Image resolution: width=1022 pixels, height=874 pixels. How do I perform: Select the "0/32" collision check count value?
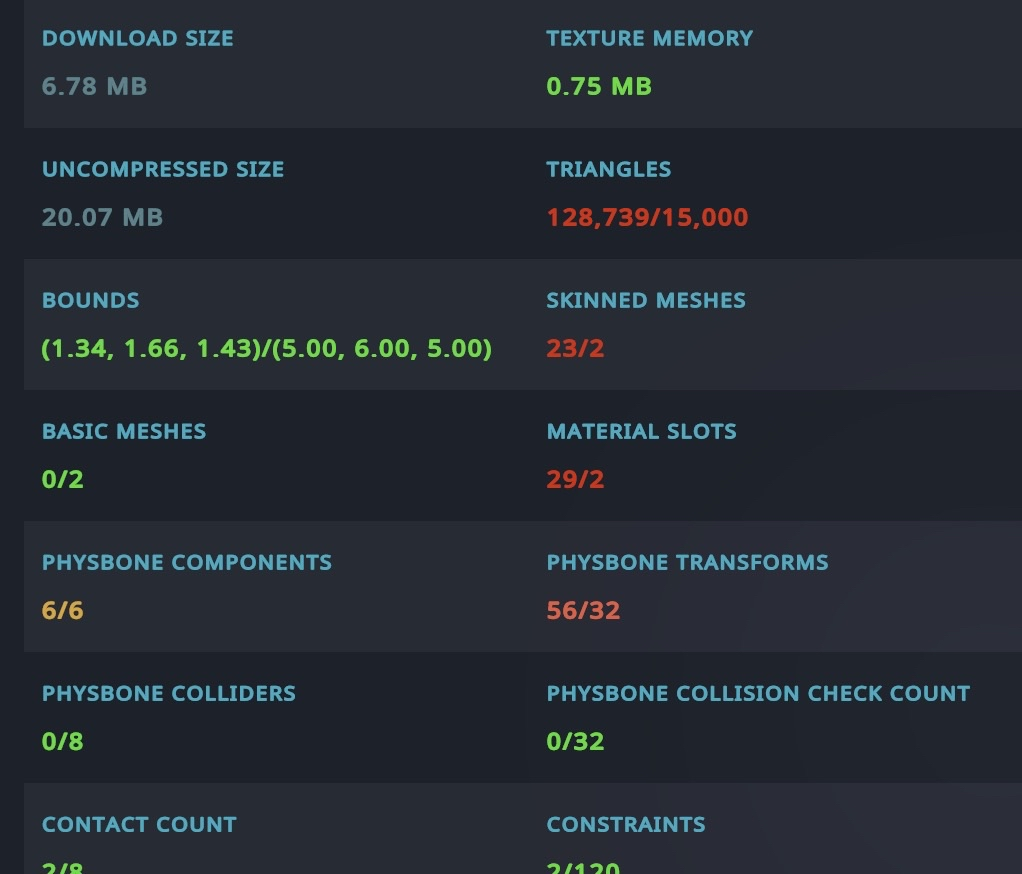tap(576, 742)
